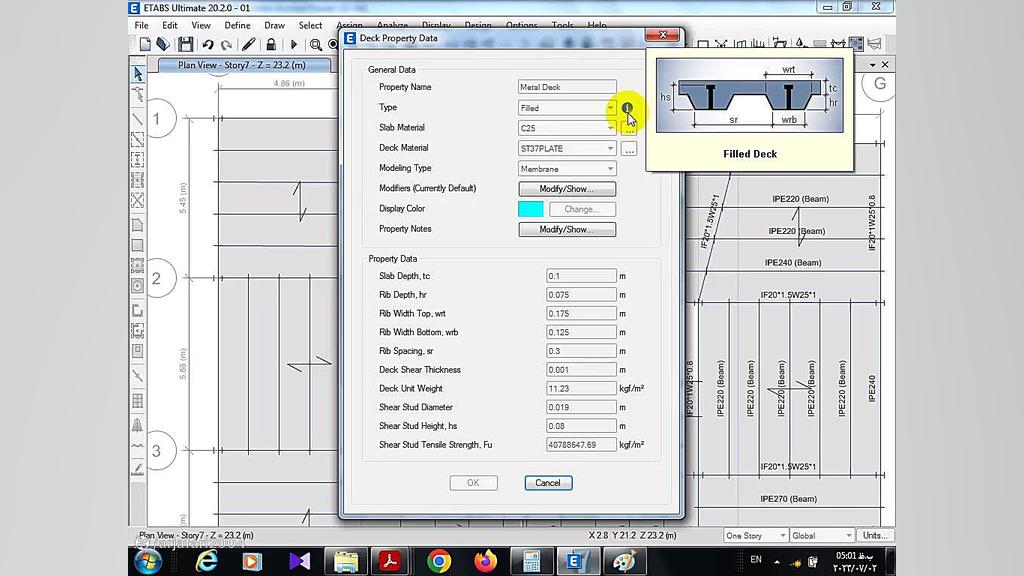Click the Filled type info icon
The image size is (1024, 576).
tap(627, 108)
